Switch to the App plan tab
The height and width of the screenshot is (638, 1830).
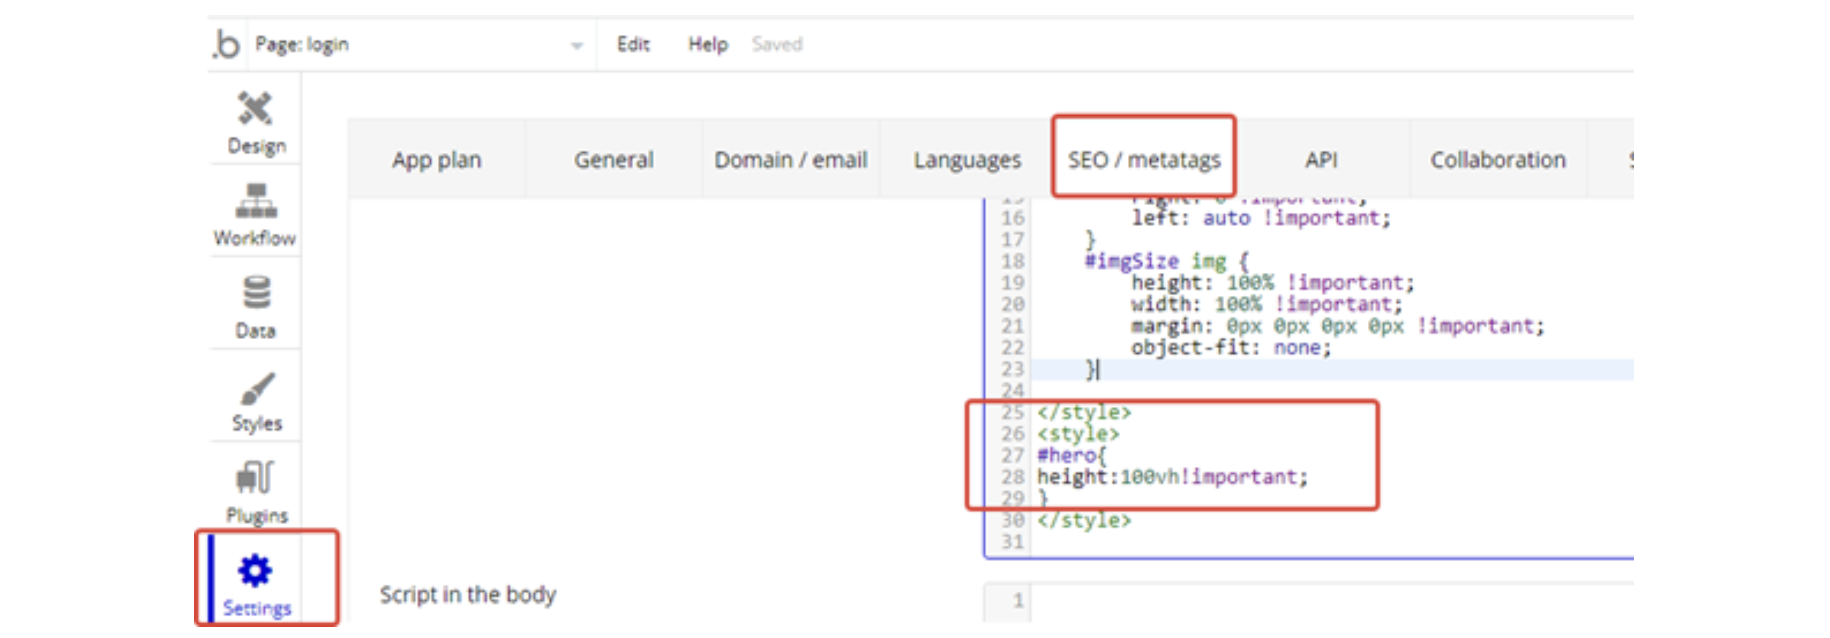pyautogui.click(x=436, y=160)
